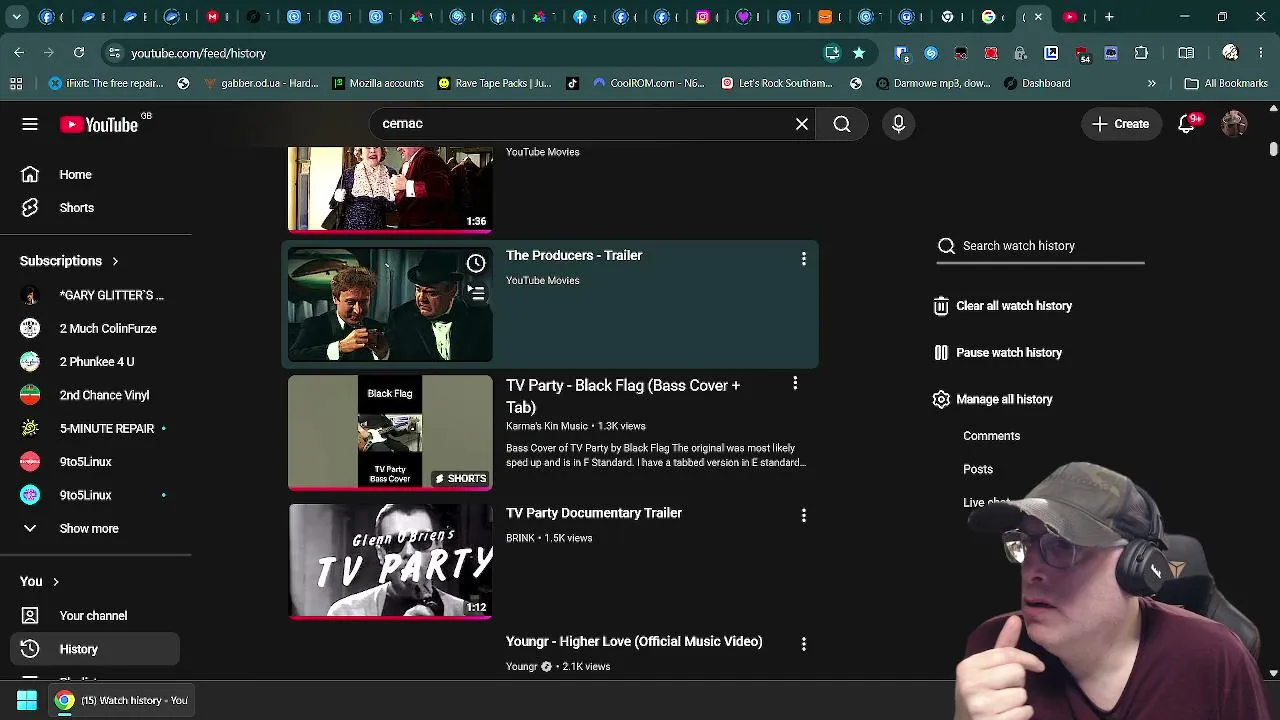The image size is (1280, 720).
Task: Open options menu for The Producers - Trailer
Action: point(803,259)
